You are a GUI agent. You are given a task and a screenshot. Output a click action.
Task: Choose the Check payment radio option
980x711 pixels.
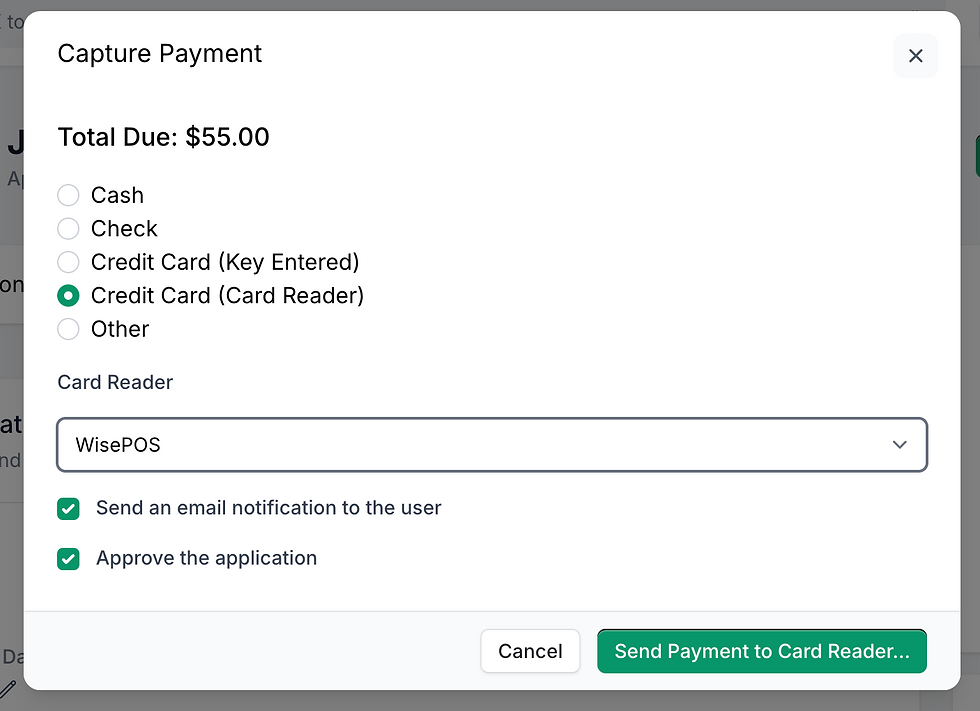(x=68, y=229)
